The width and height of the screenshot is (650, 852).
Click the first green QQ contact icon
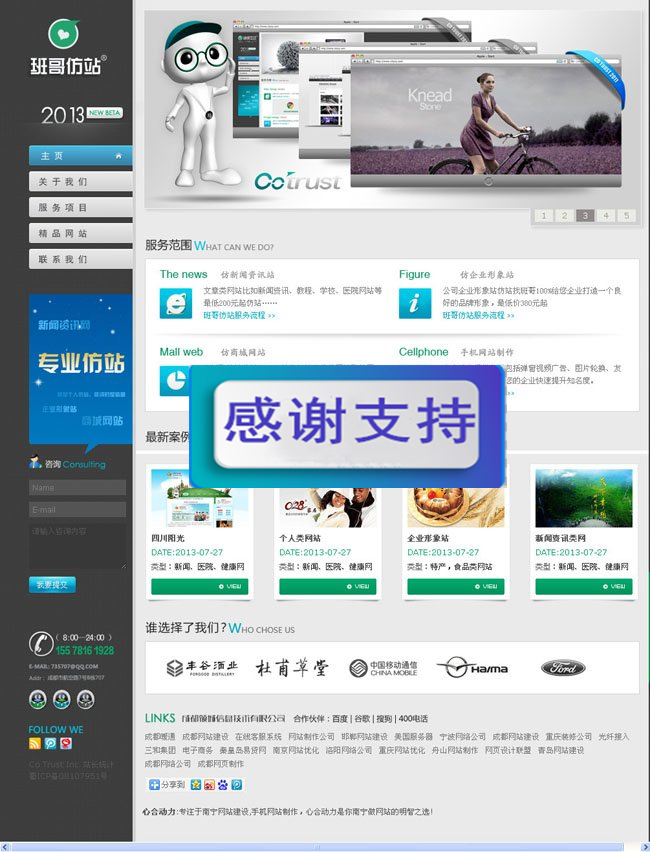pyautogui.click(x=38, y=699)
